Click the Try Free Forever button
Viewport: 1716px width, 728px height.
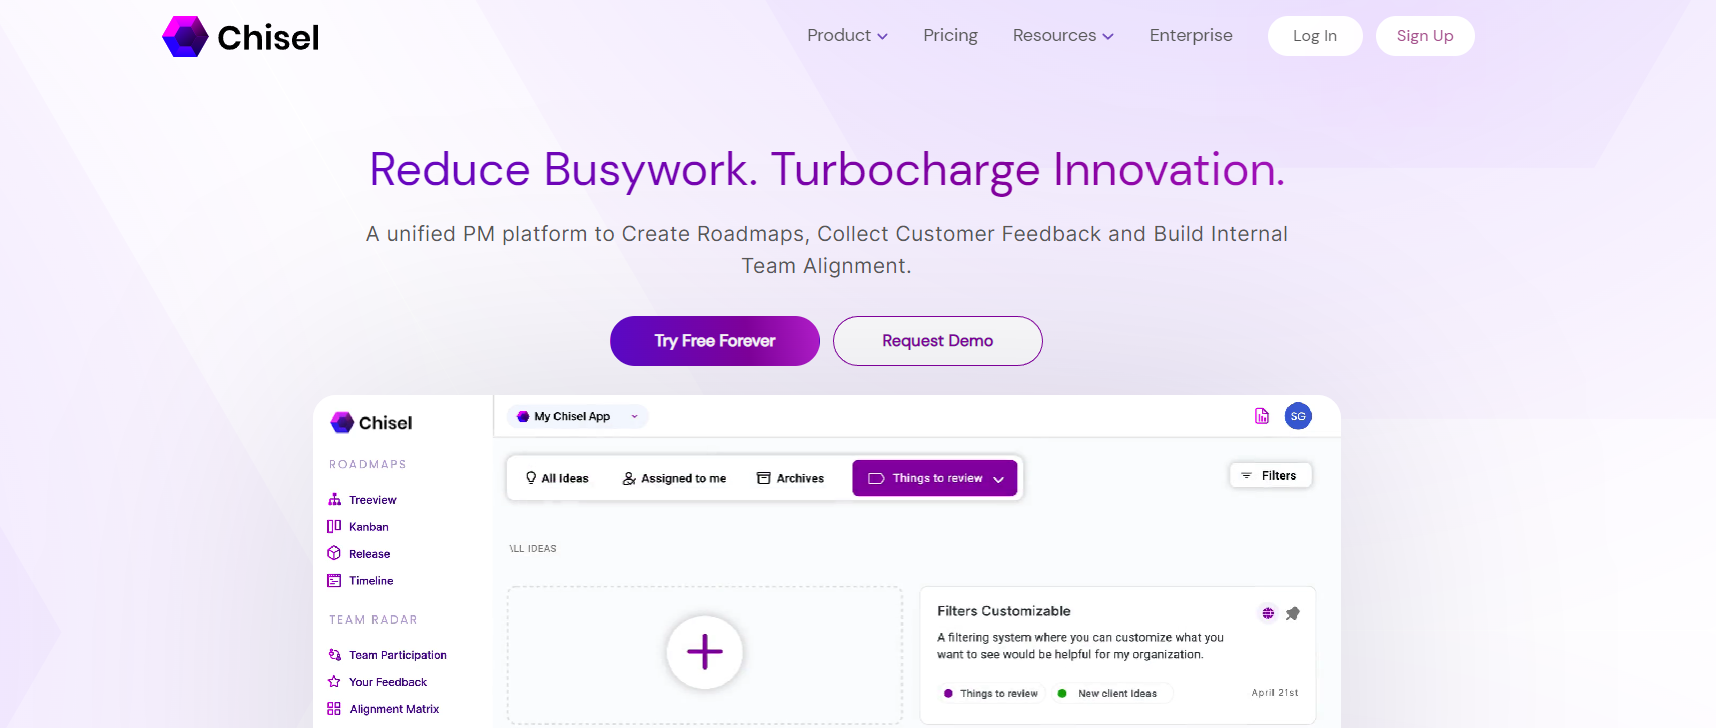click(x=715, y=341)
